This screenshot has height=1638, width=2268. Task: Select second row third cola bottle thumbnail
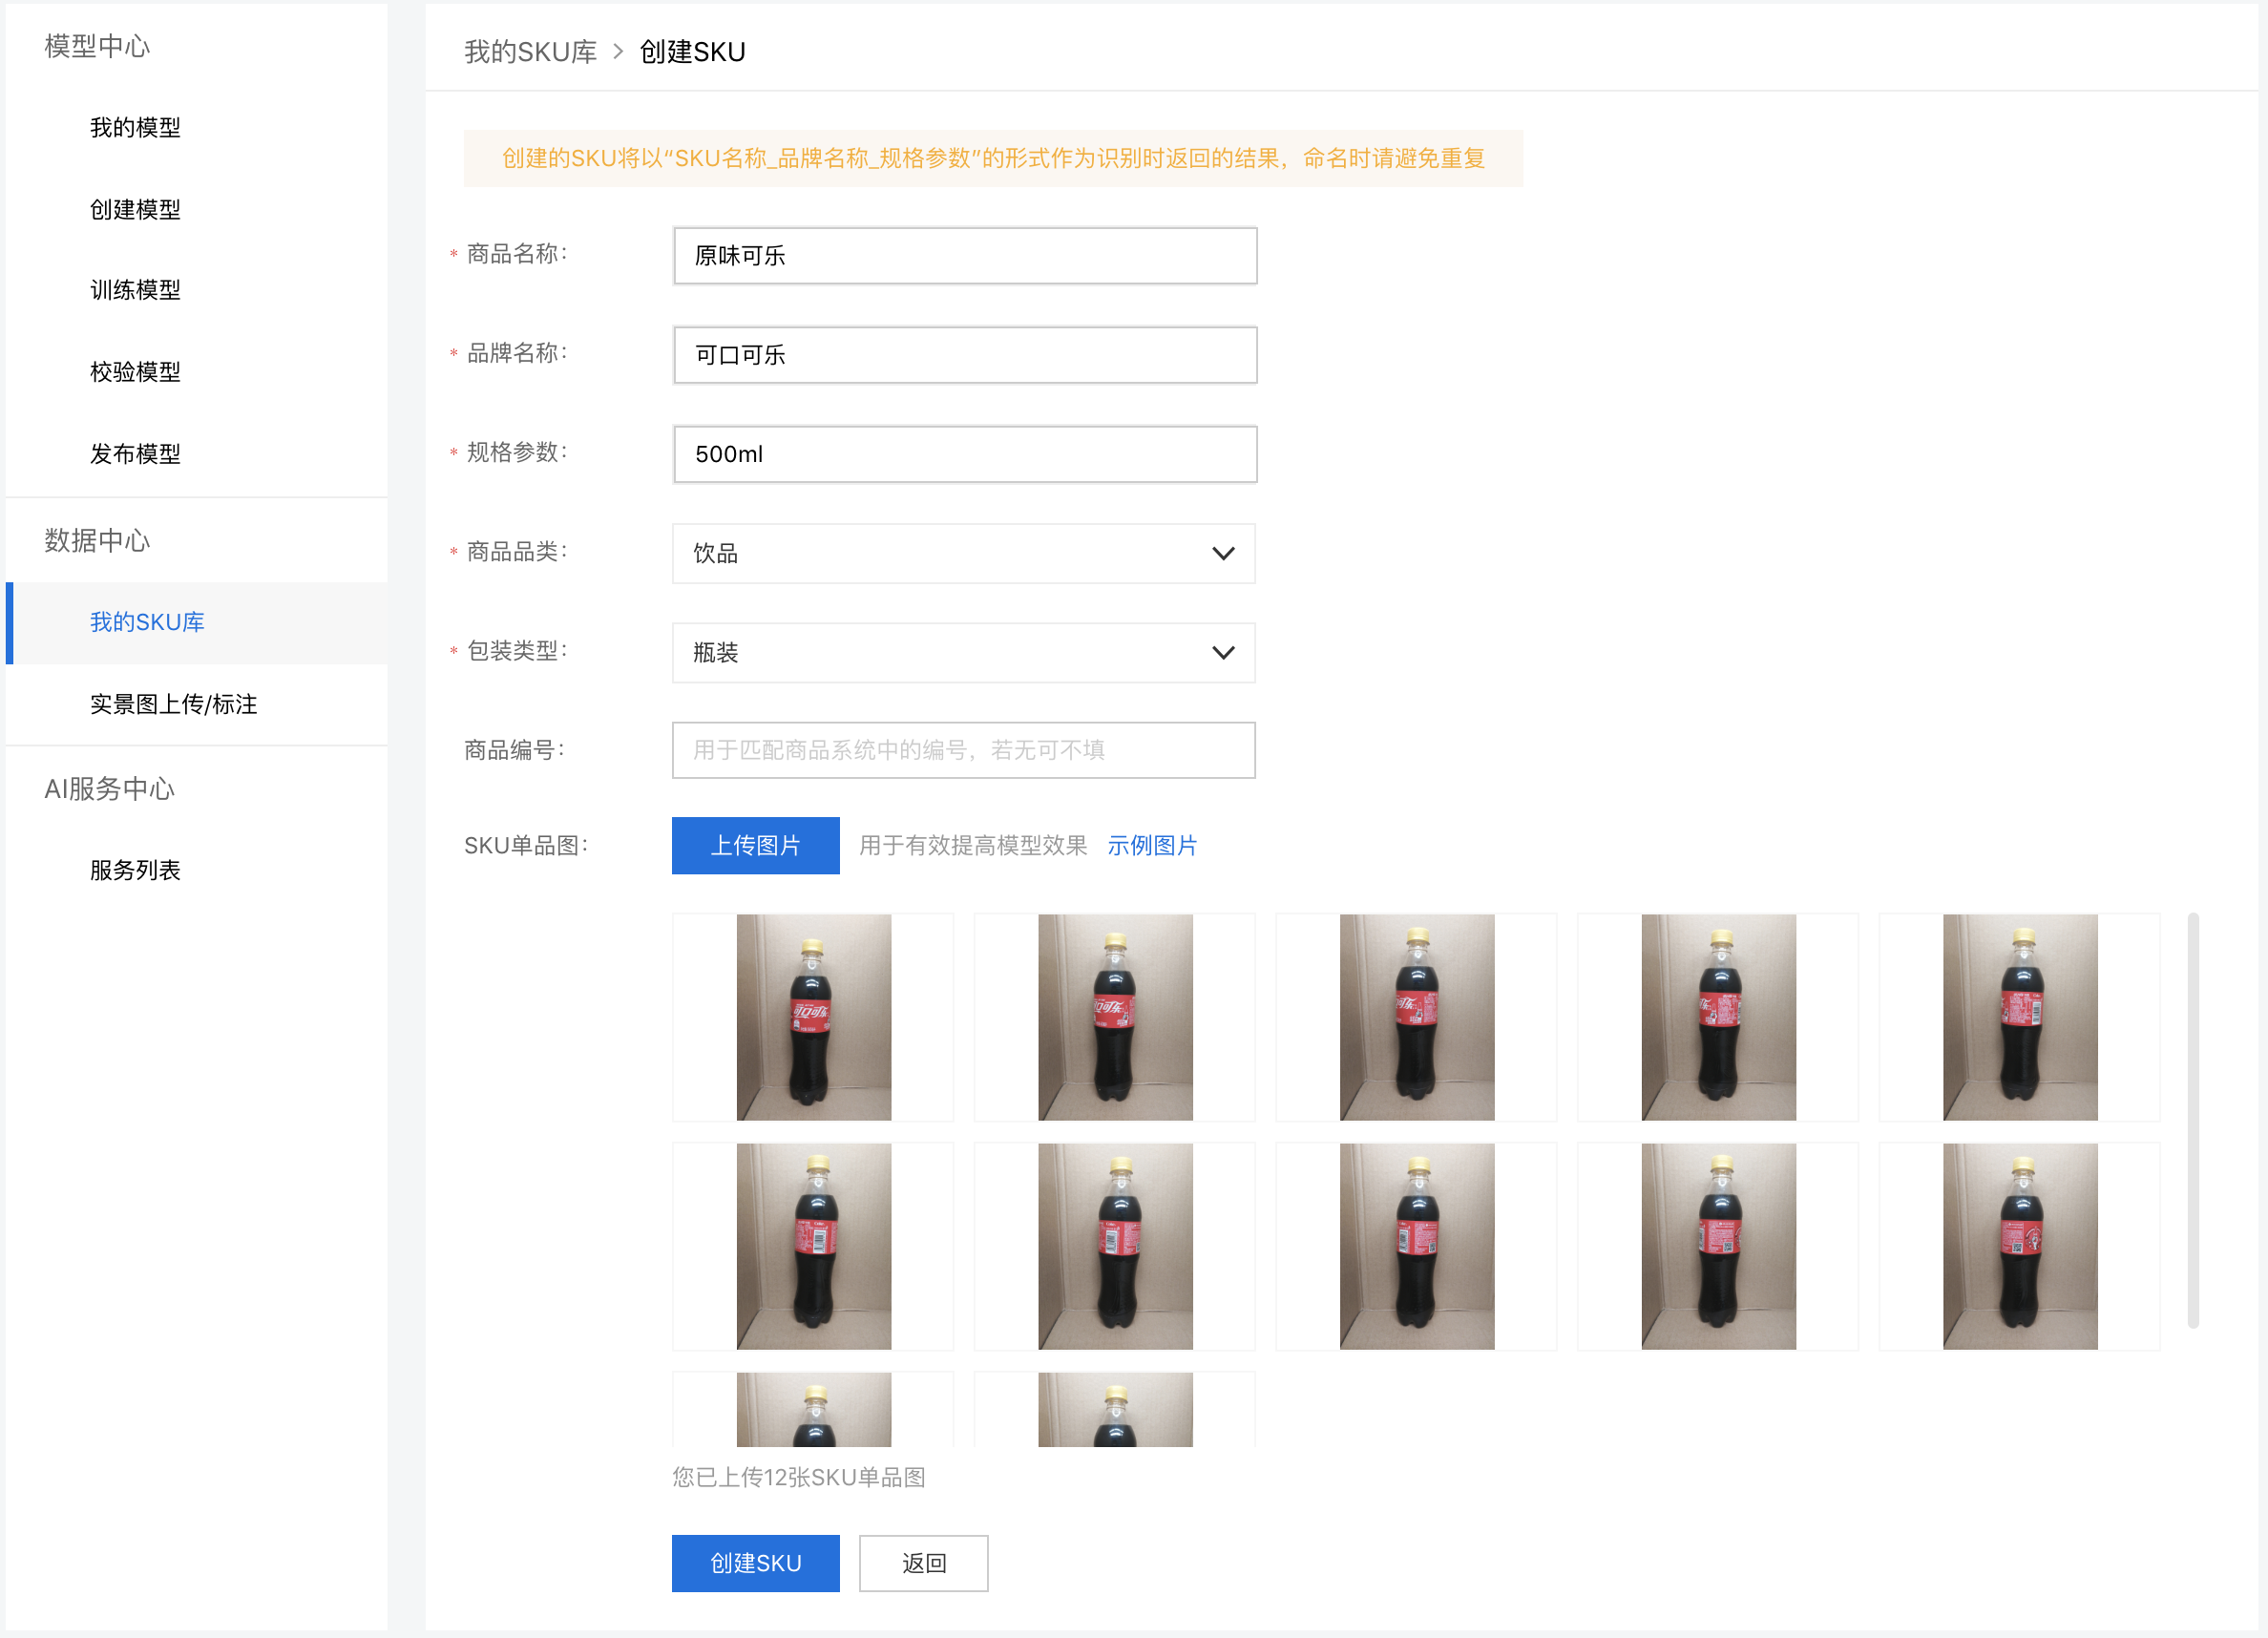click(1416, 1246)
